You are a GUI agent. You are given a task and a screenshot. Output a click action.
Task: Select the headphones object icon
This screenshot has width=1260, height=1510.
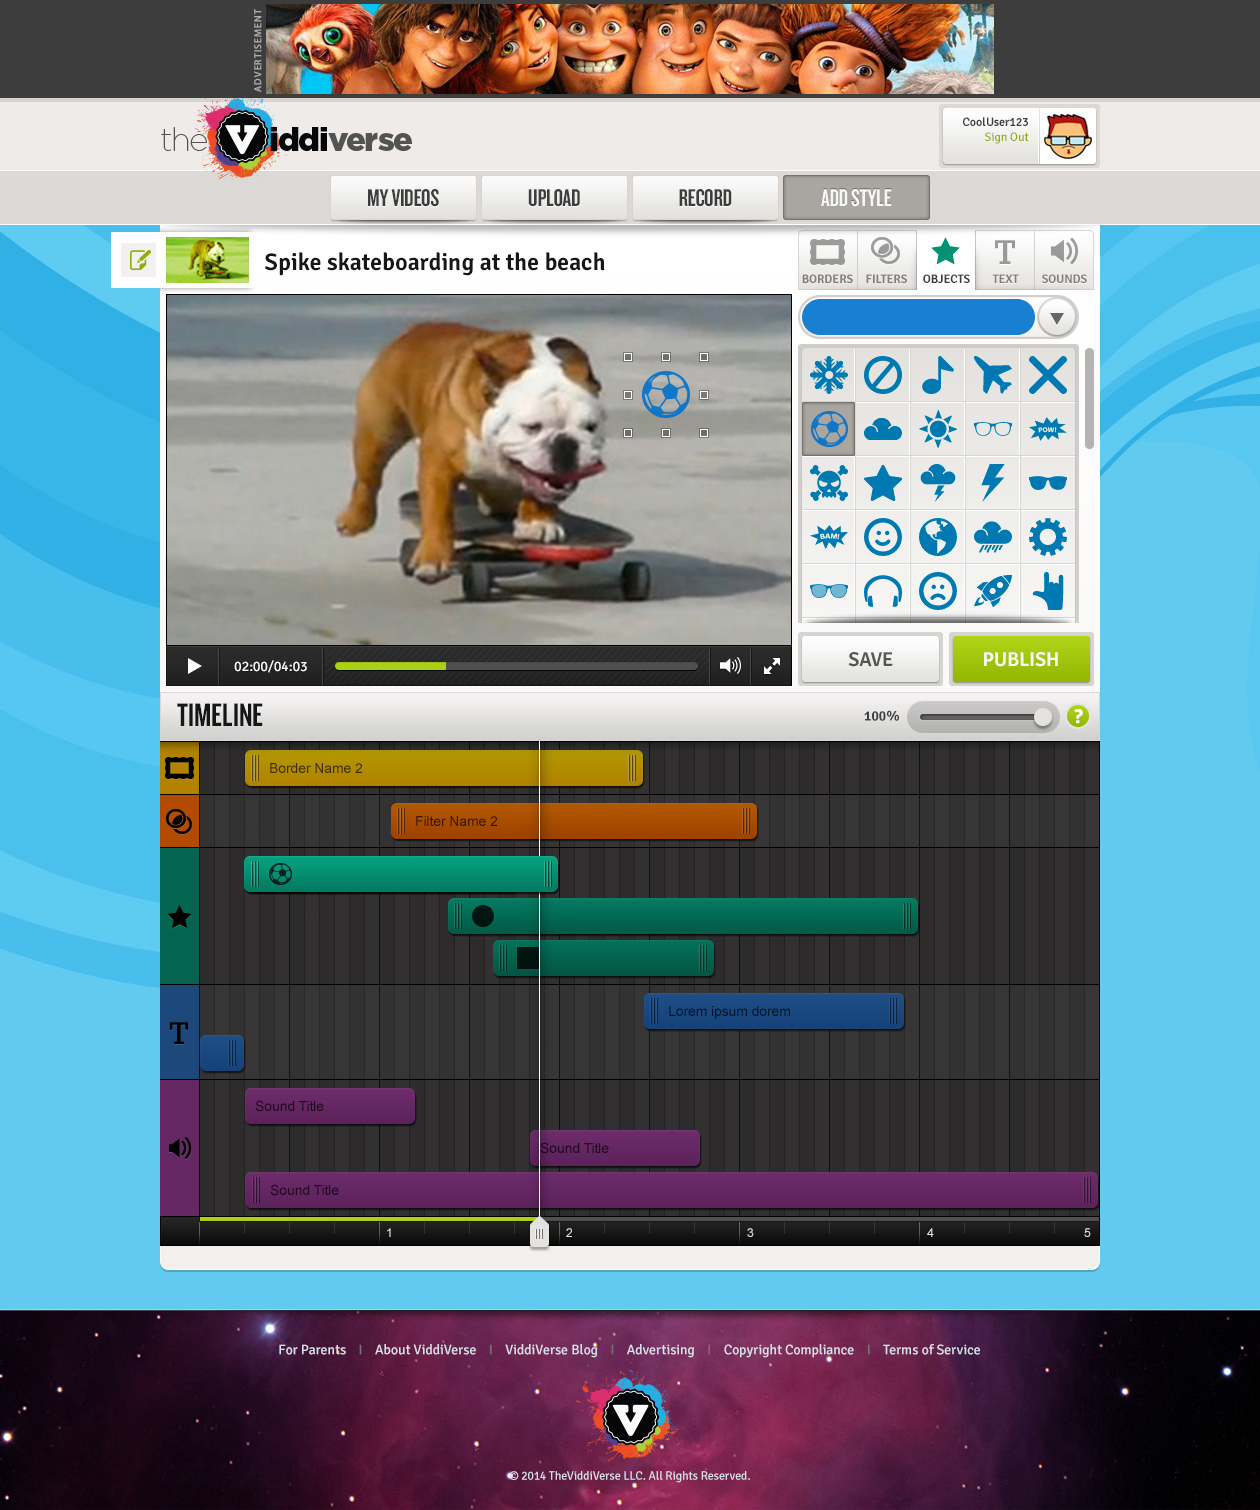coord(883,591)
